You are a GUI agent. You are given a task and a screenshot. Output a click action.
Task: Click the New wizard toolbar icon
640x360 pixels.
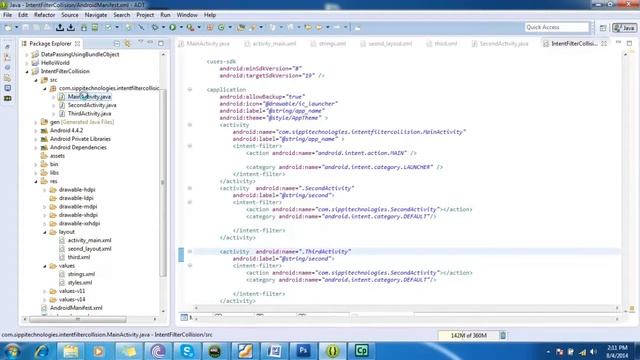(8, 27)
